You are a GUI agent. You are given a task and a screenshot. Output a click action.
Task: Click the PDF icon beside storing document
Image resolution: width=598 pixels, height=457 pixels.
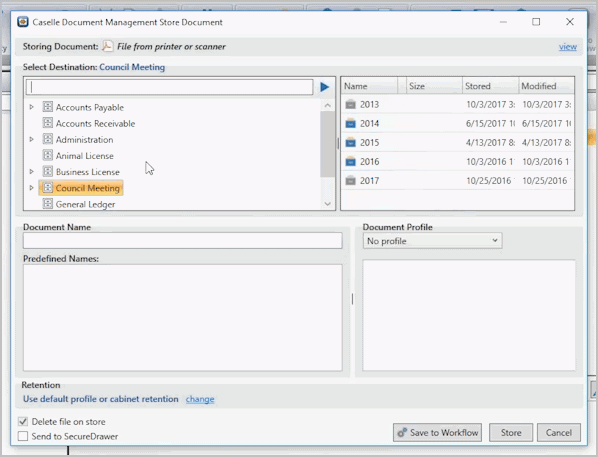coord(107,47)
